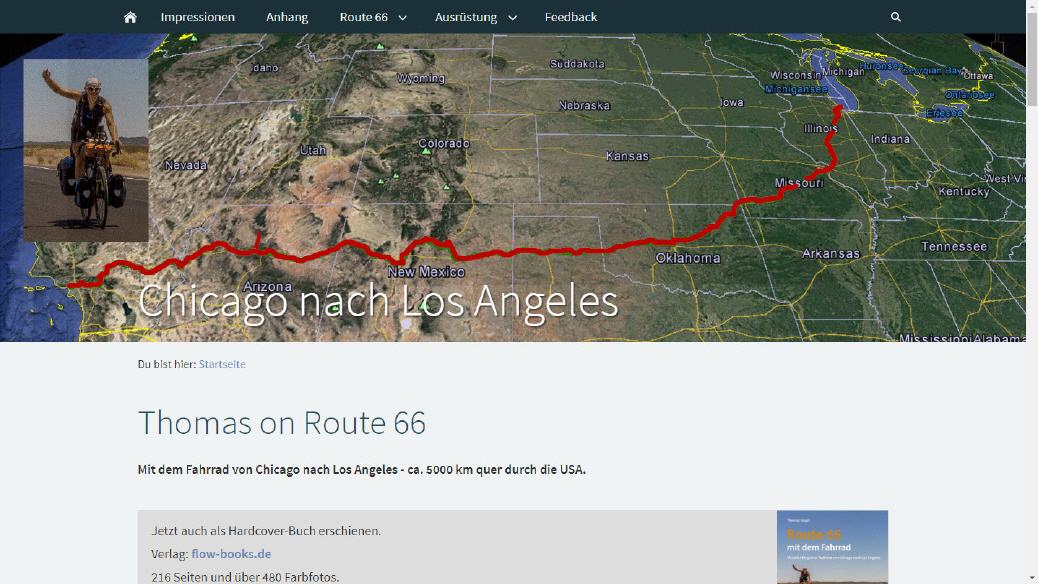1038x584 pixels.
Task: Click the cyclist photo in header
Action: click(x=86, y=150)
